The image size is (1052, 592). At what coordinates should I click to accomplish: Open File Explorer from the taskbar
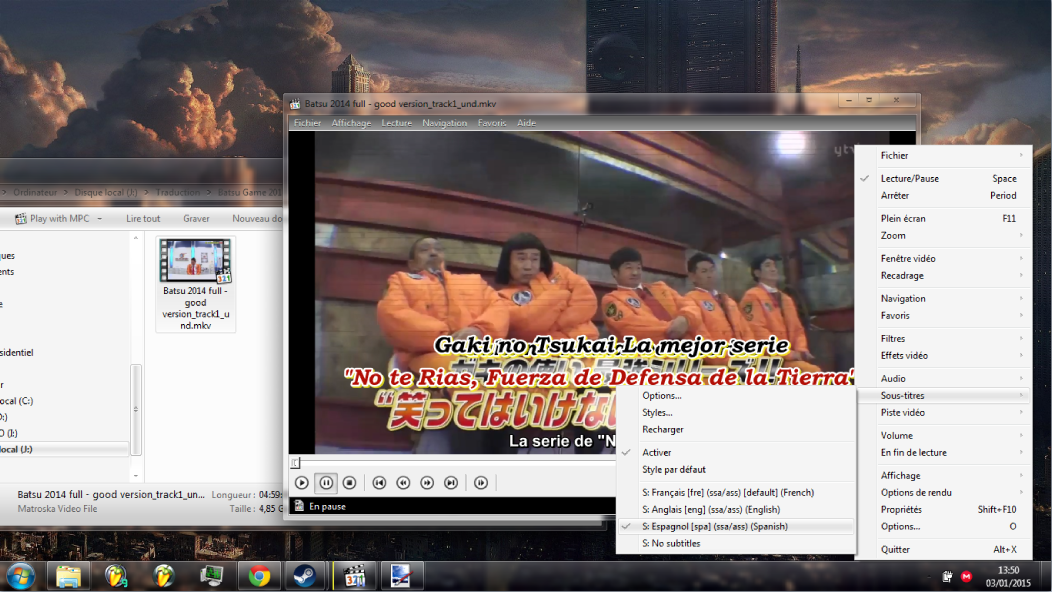68,576
